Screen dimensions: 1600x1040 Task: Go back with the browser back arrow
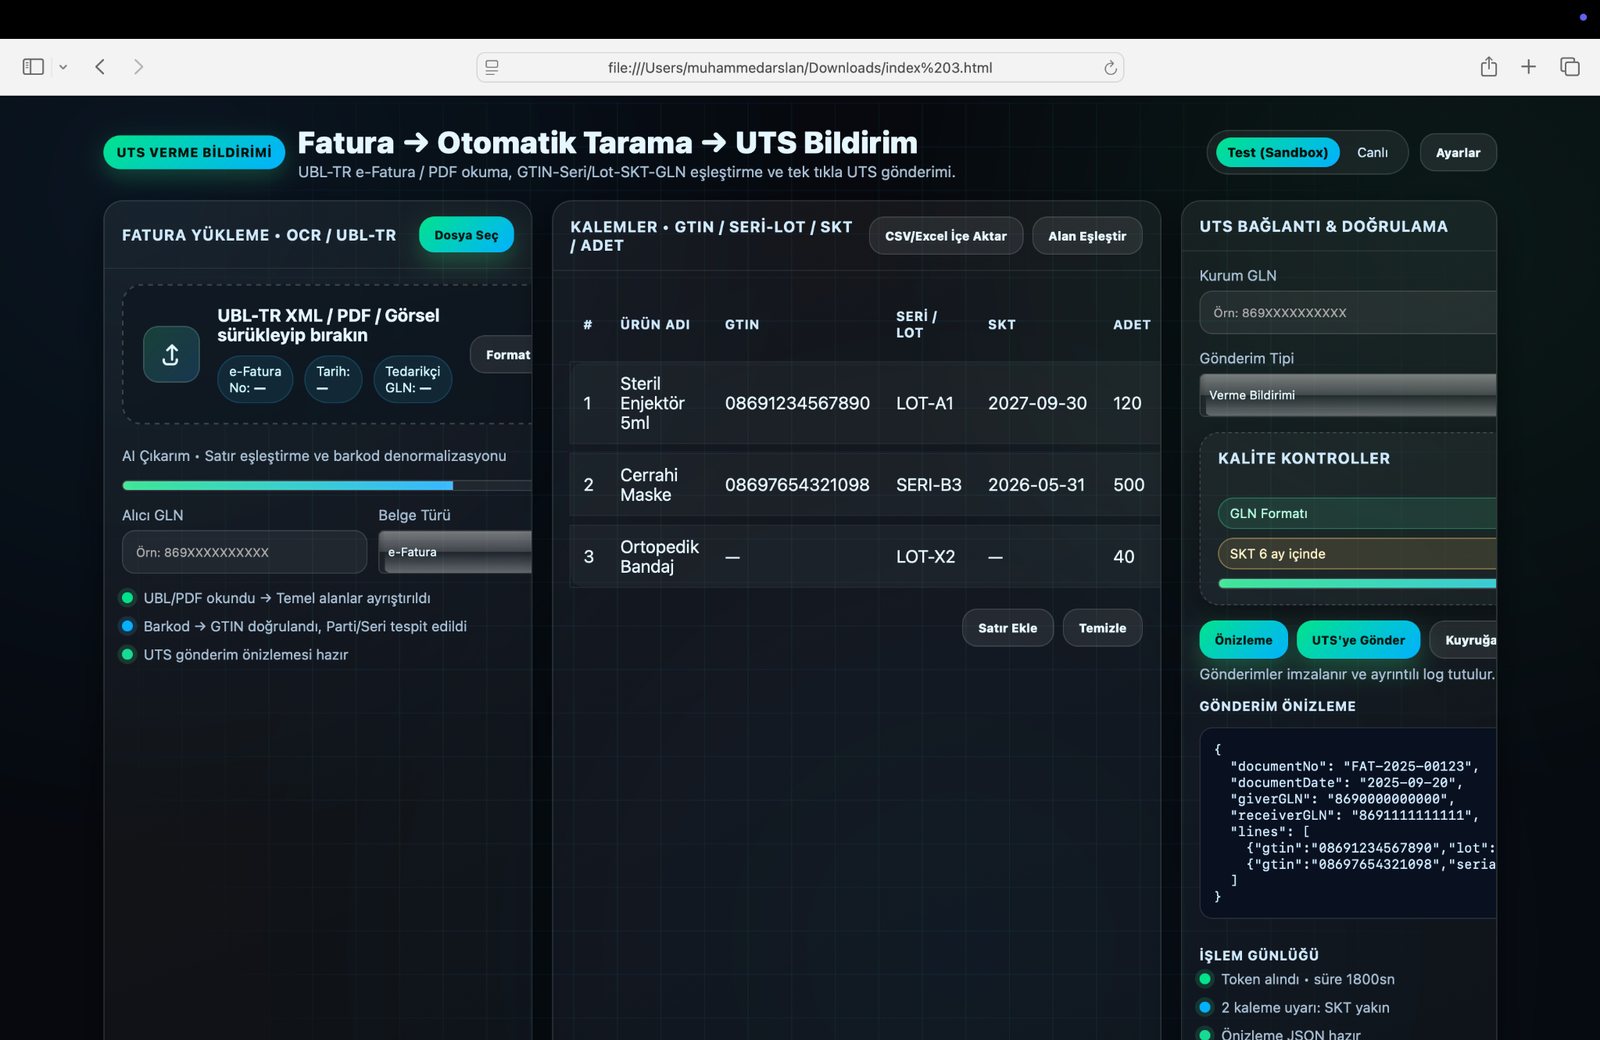(100, 67)
